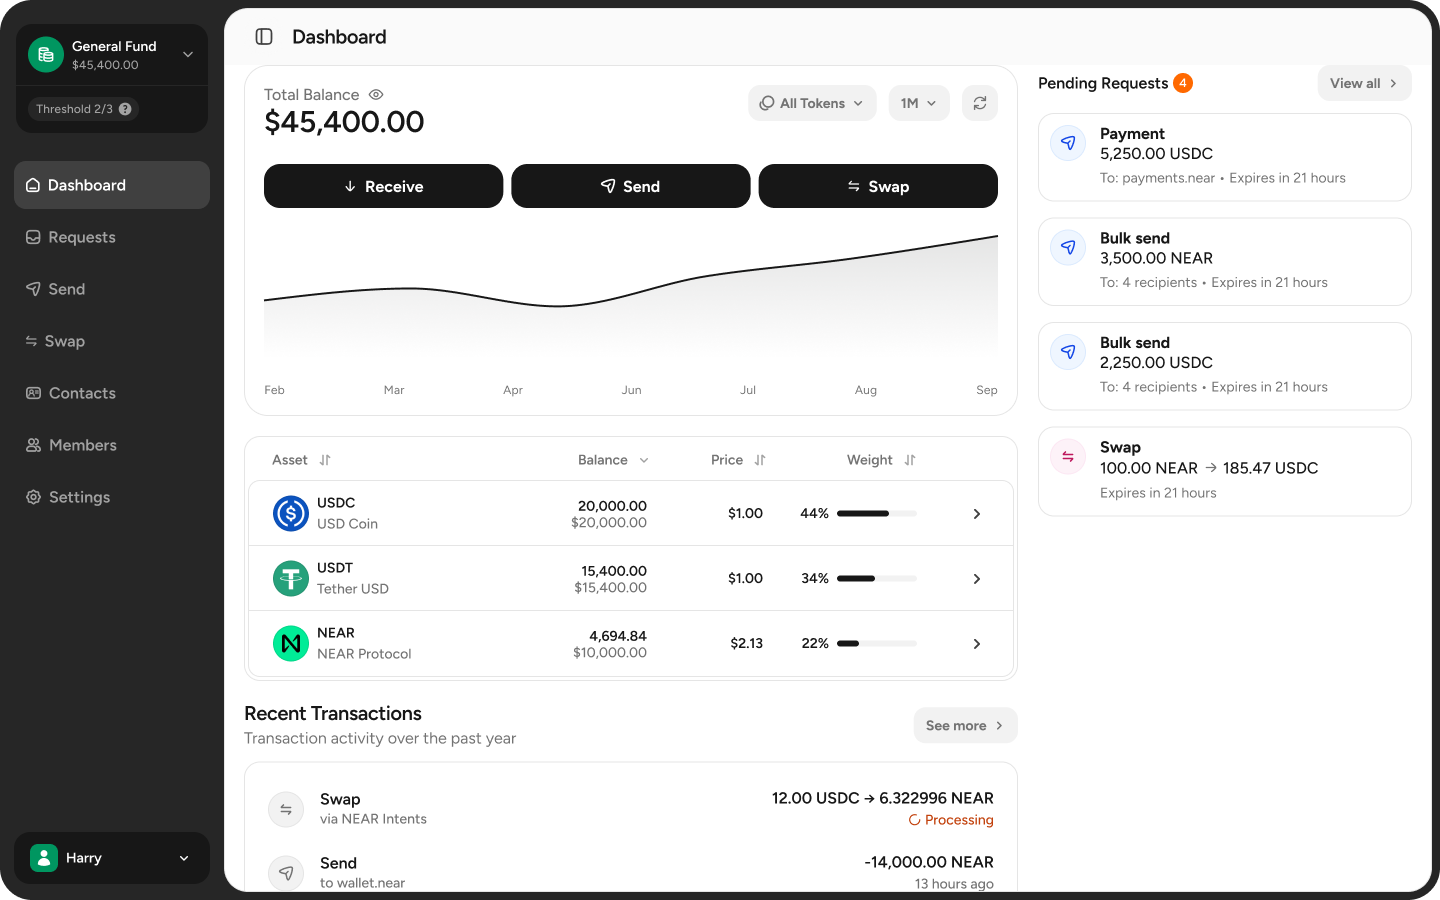This screenshot has height=900, width=1440.
Task: View all pending requests
Action: point(1364,83)
